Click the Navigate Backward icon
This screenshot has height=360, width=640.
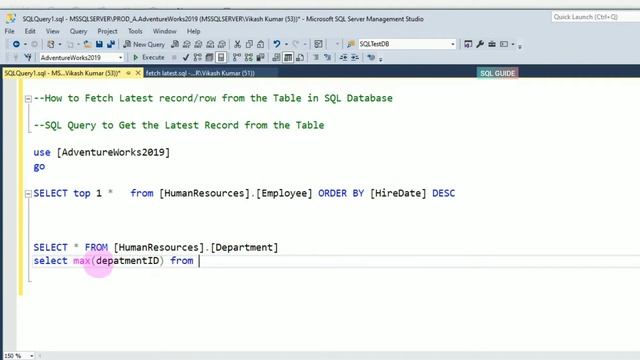[16, 44]
